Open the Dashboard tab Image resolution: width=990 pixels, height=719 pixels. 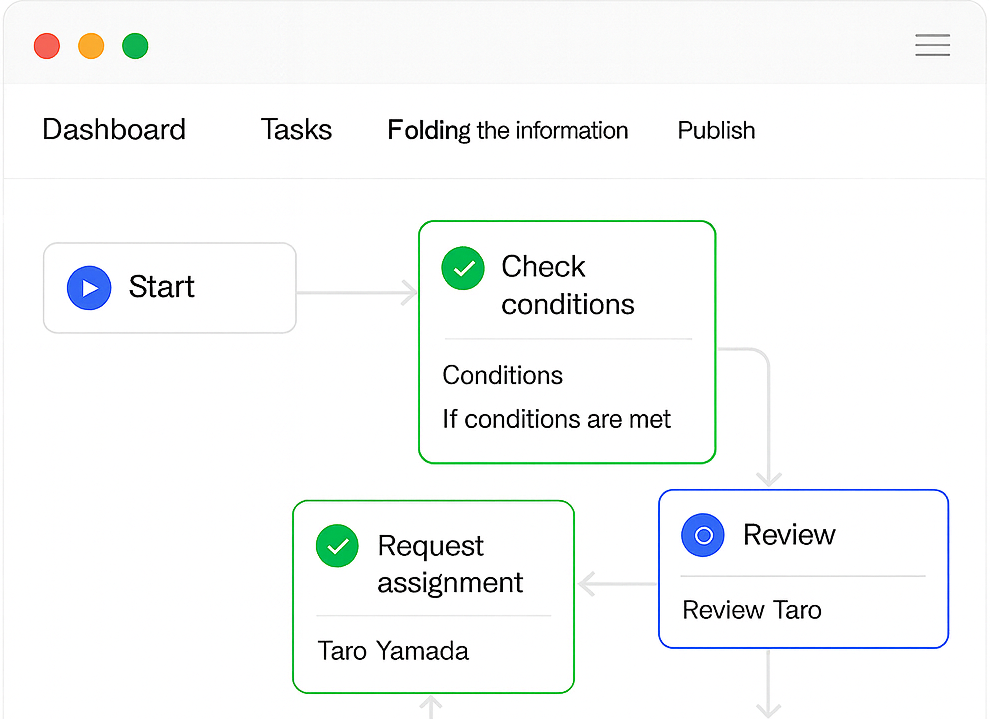coord(114,130)
